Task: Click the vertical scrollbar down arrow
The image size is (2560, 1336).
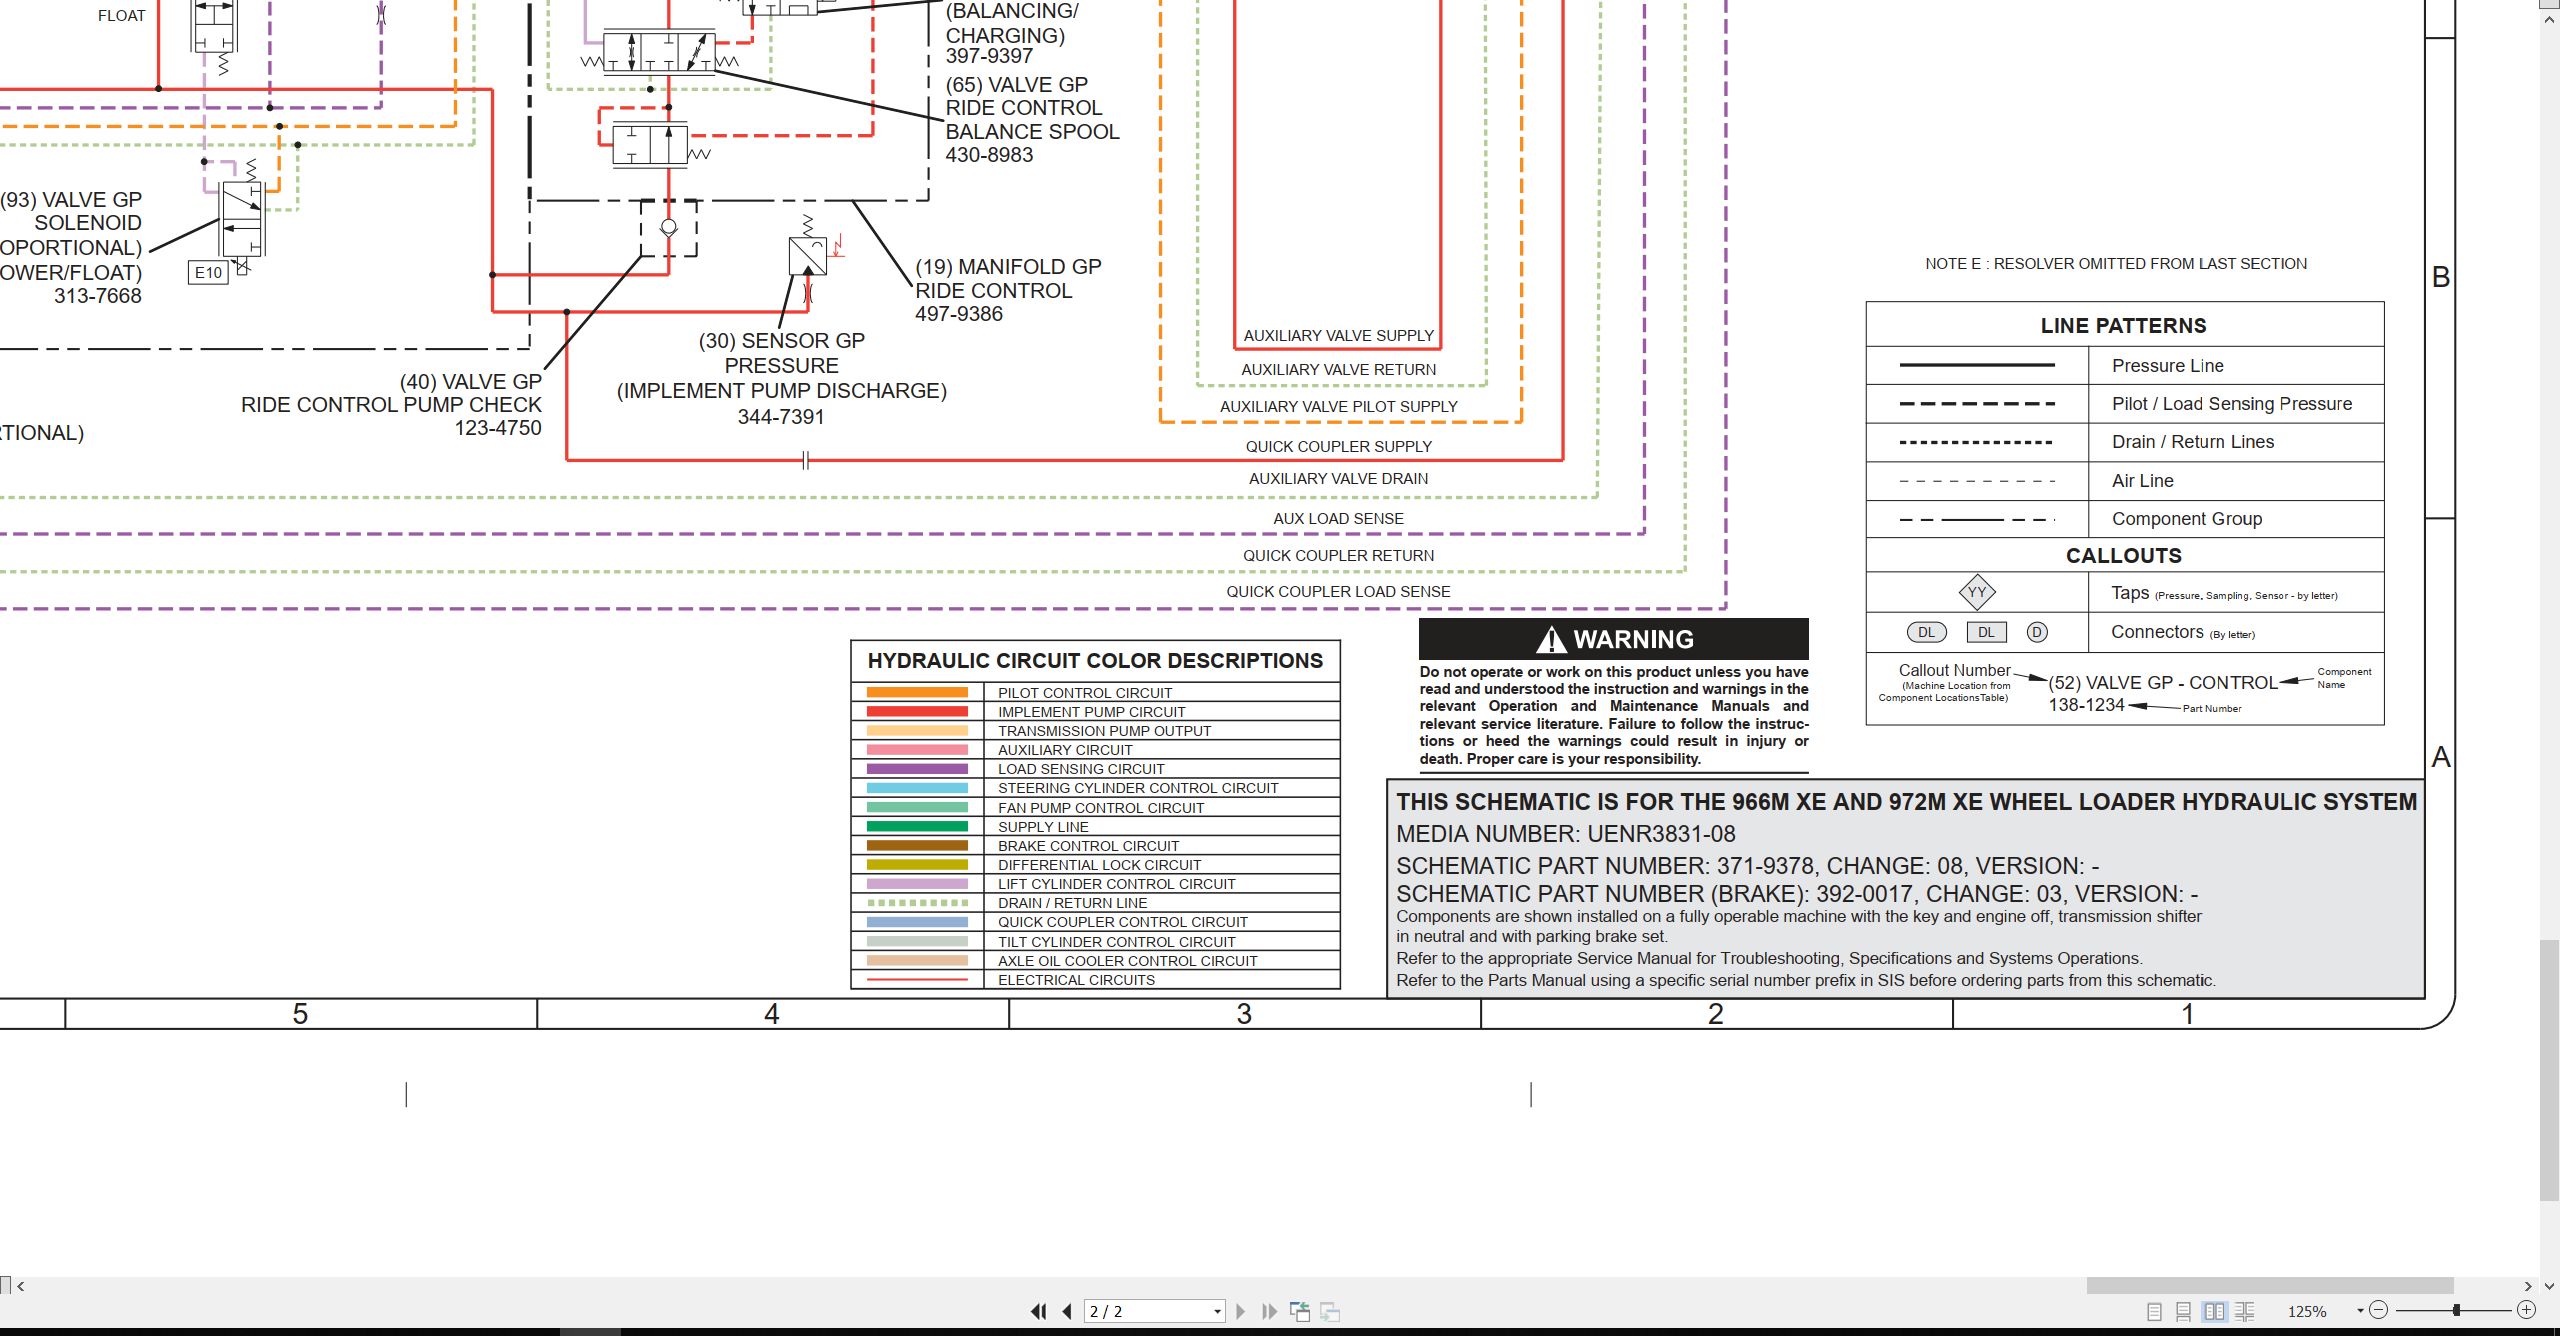Action: (2550, 1286)
